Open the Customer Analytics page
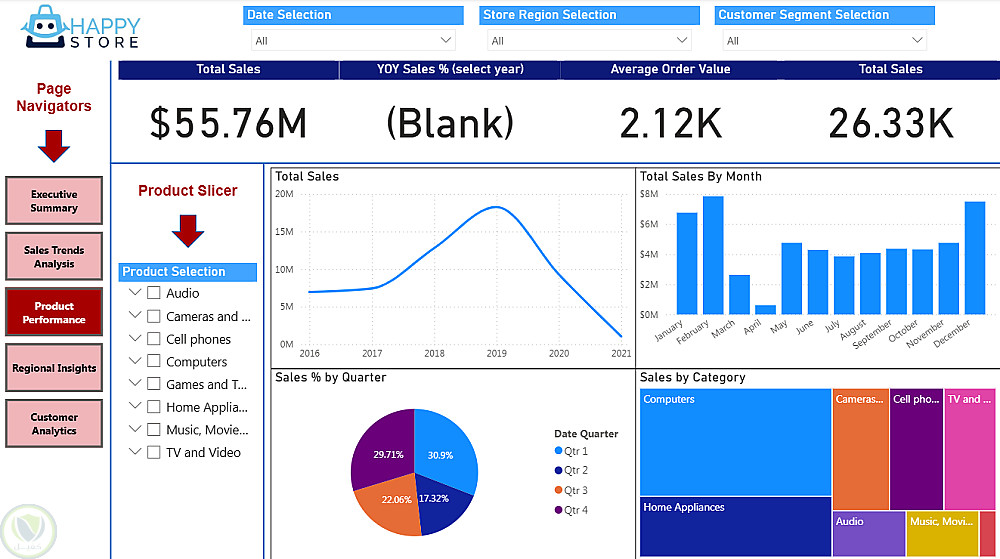This screenshot has height=559, width=1000. [54, 424]
